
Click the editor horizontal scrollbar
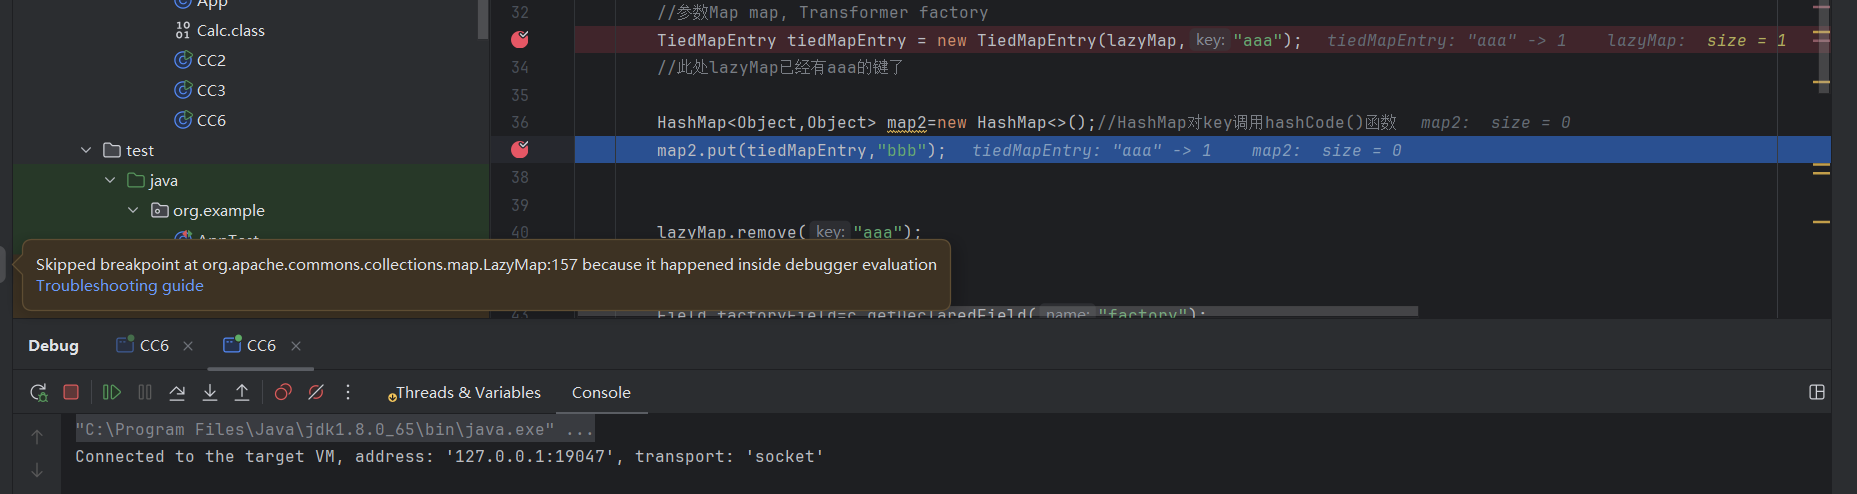[997, 312]
